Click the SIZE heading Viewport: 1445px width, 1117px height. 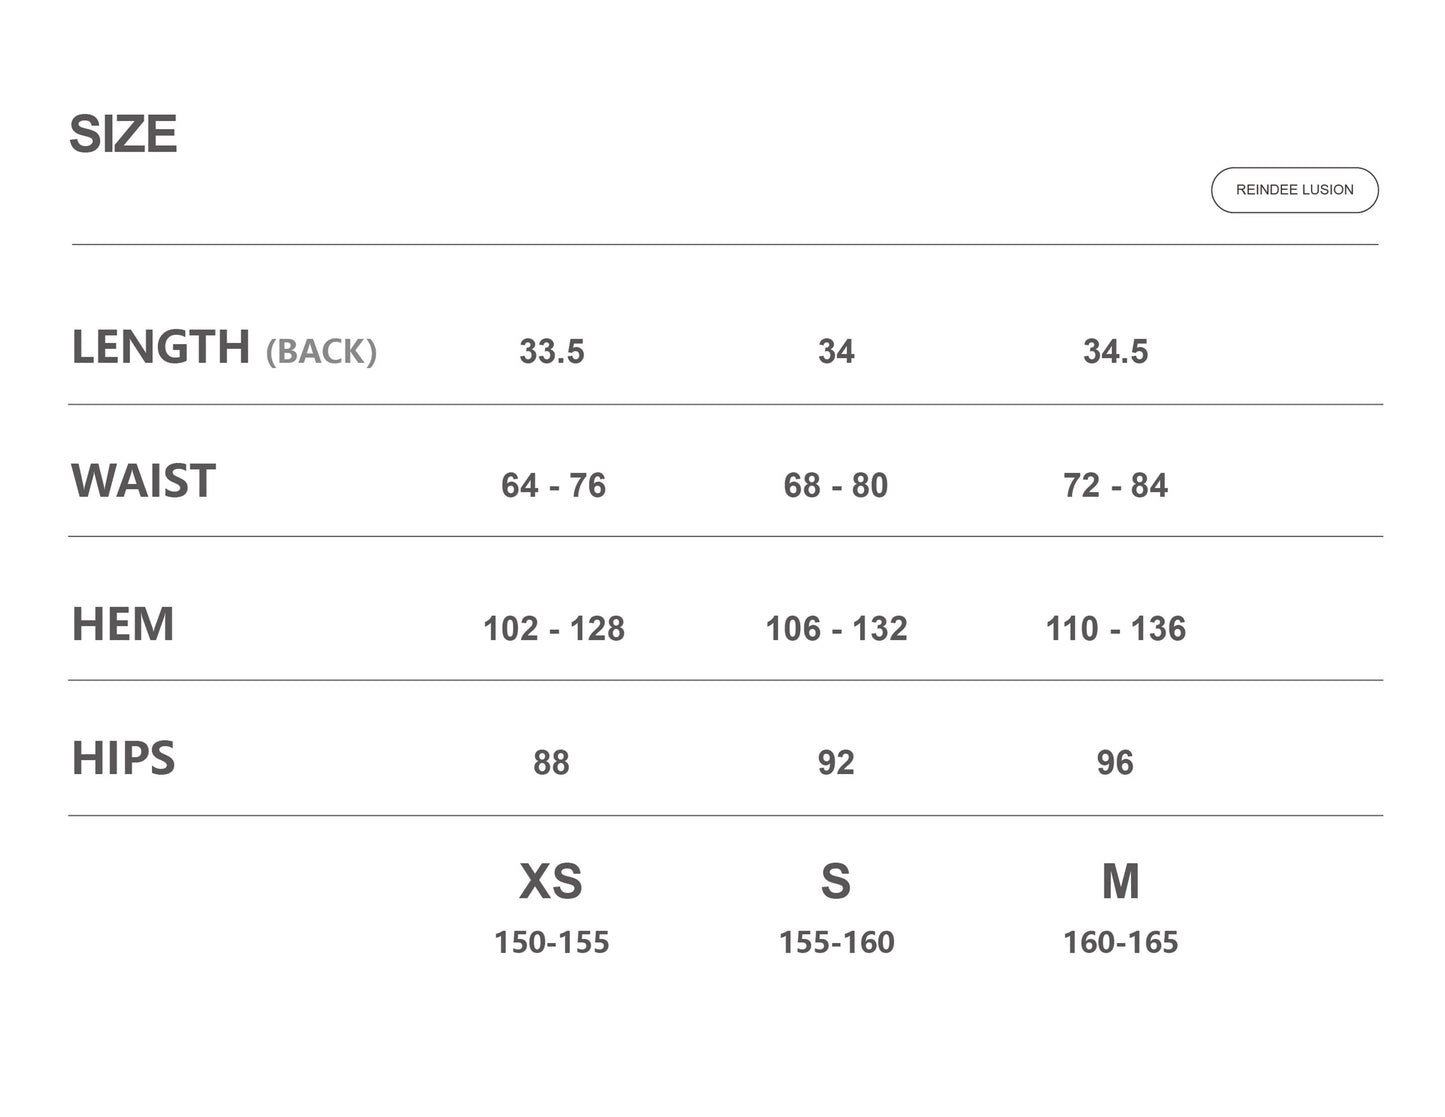[123, 134]
